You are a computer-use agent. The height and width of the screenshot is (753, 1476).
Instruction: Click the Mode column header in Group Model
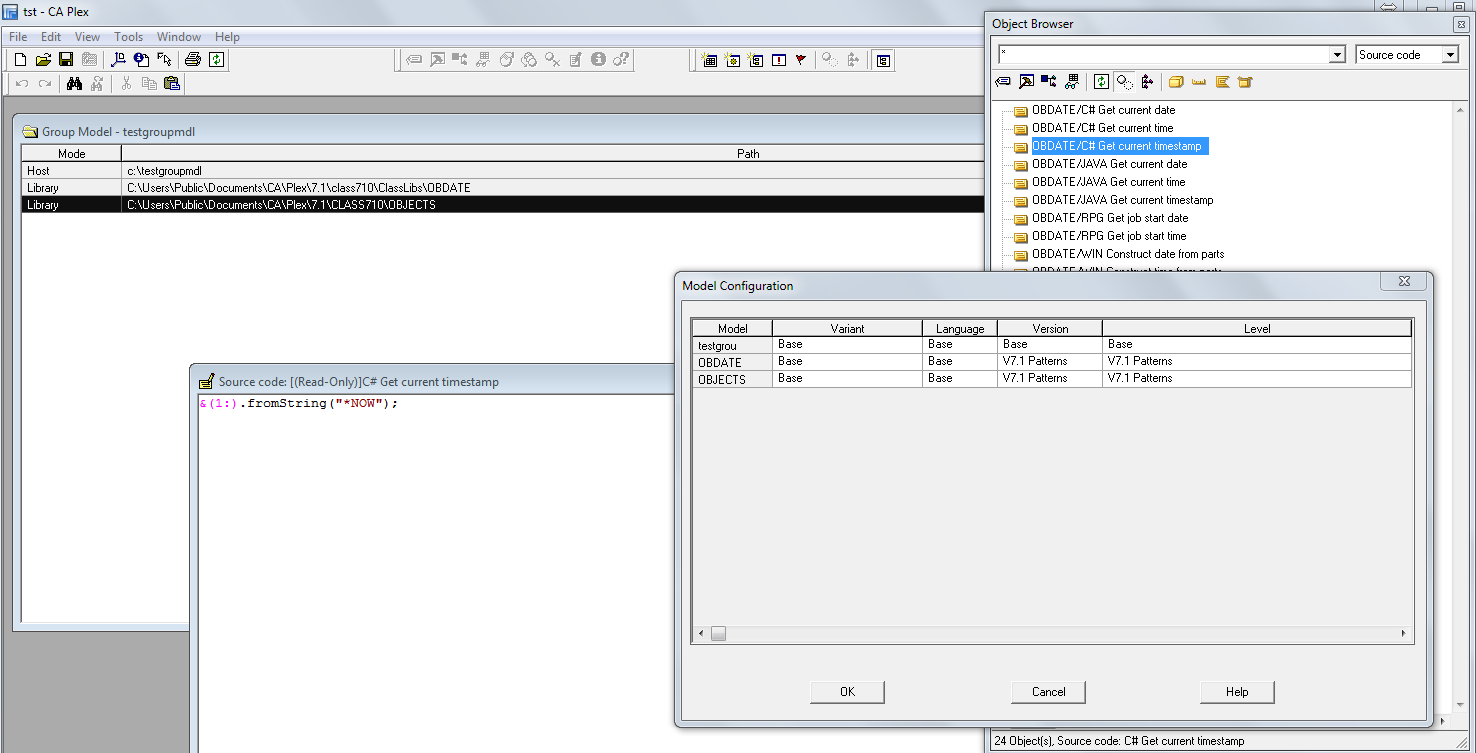coord(72,154)
